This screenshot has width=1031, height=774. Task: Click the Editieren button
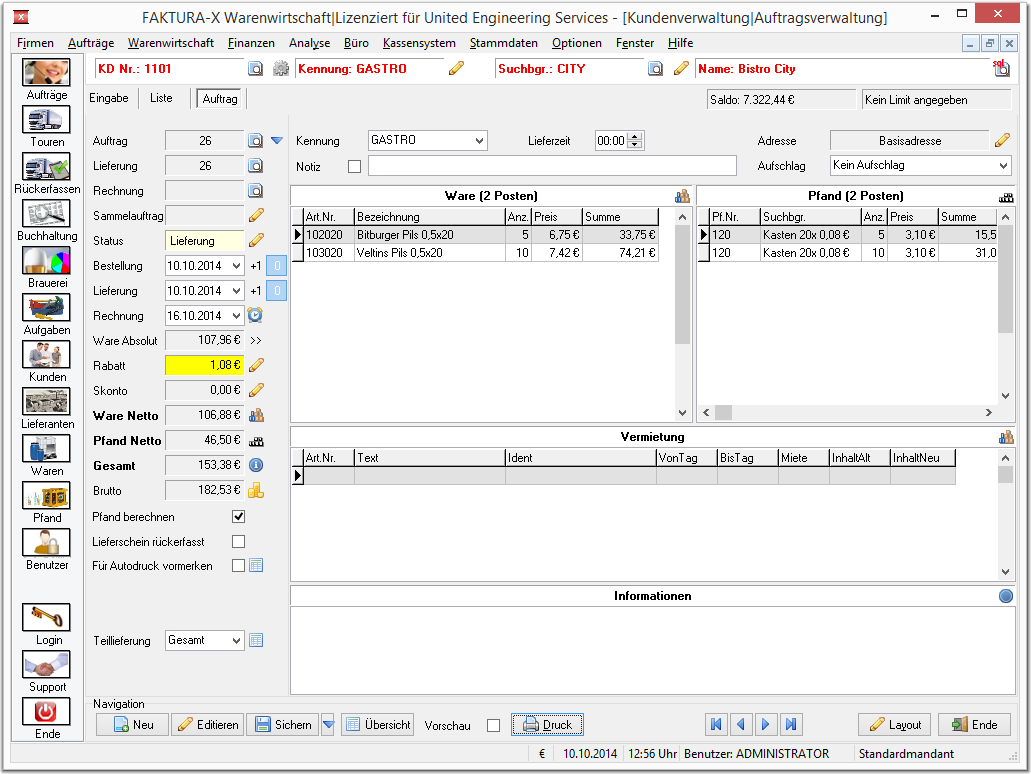[x=208, y=725]
